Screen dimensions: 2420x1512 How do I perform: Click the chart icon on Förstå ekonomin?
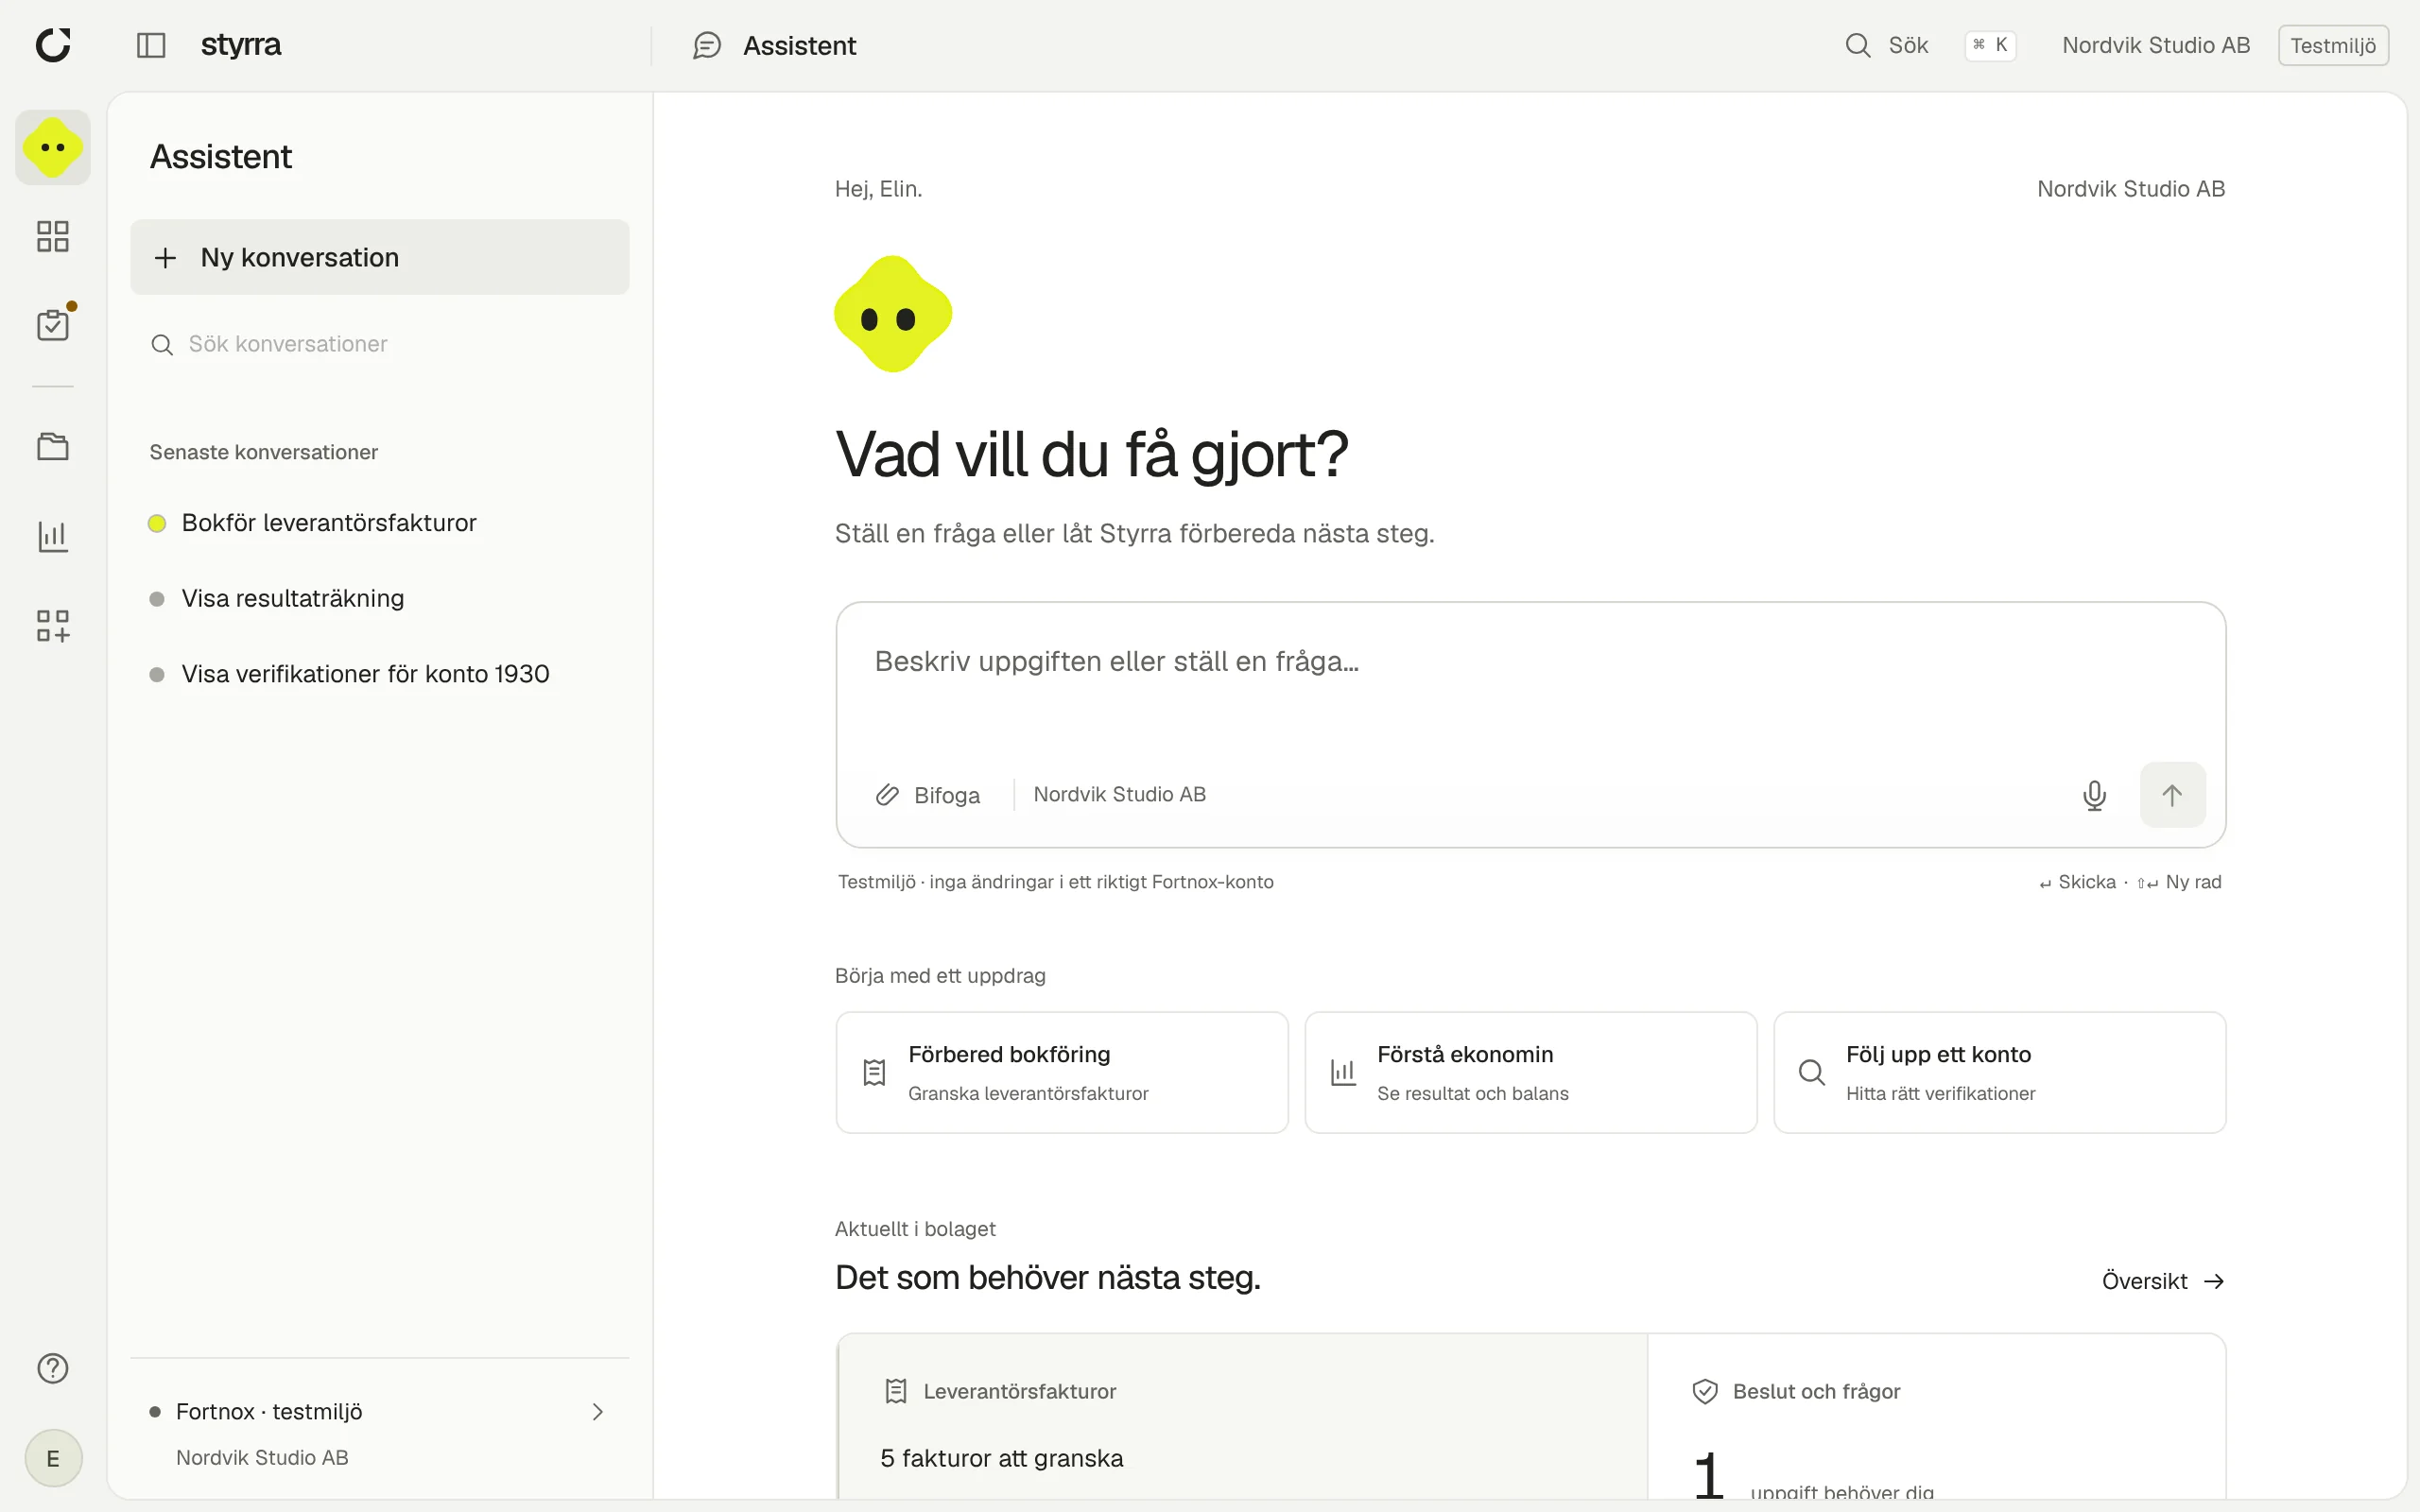(1343, 1072)
